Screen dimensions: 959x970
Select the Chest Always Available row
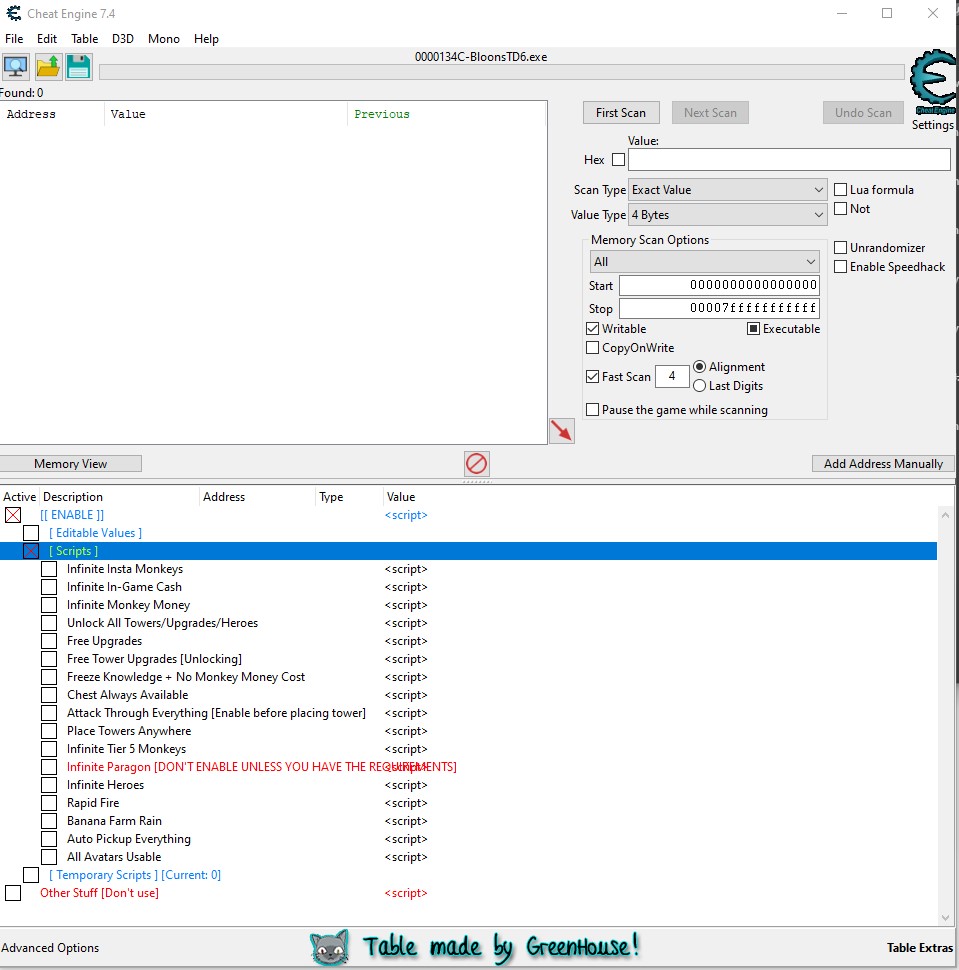[468, 695]
